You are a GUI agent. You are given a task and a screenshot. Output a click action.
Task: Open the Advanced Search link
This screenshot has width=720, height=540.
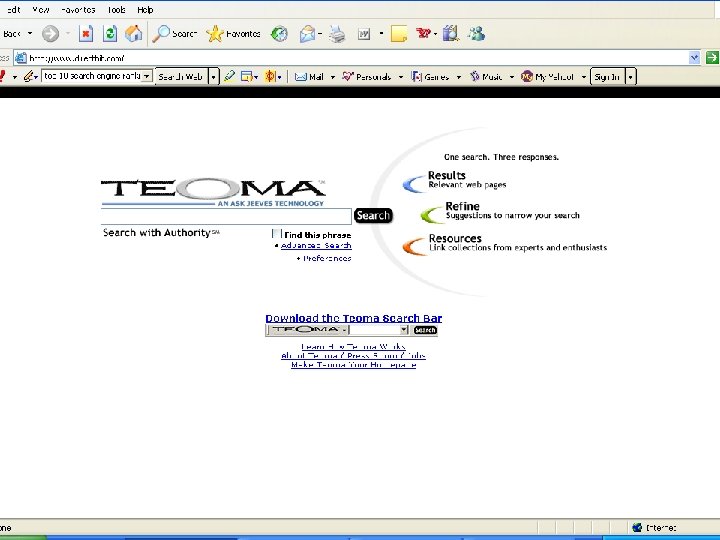point(316,246)
